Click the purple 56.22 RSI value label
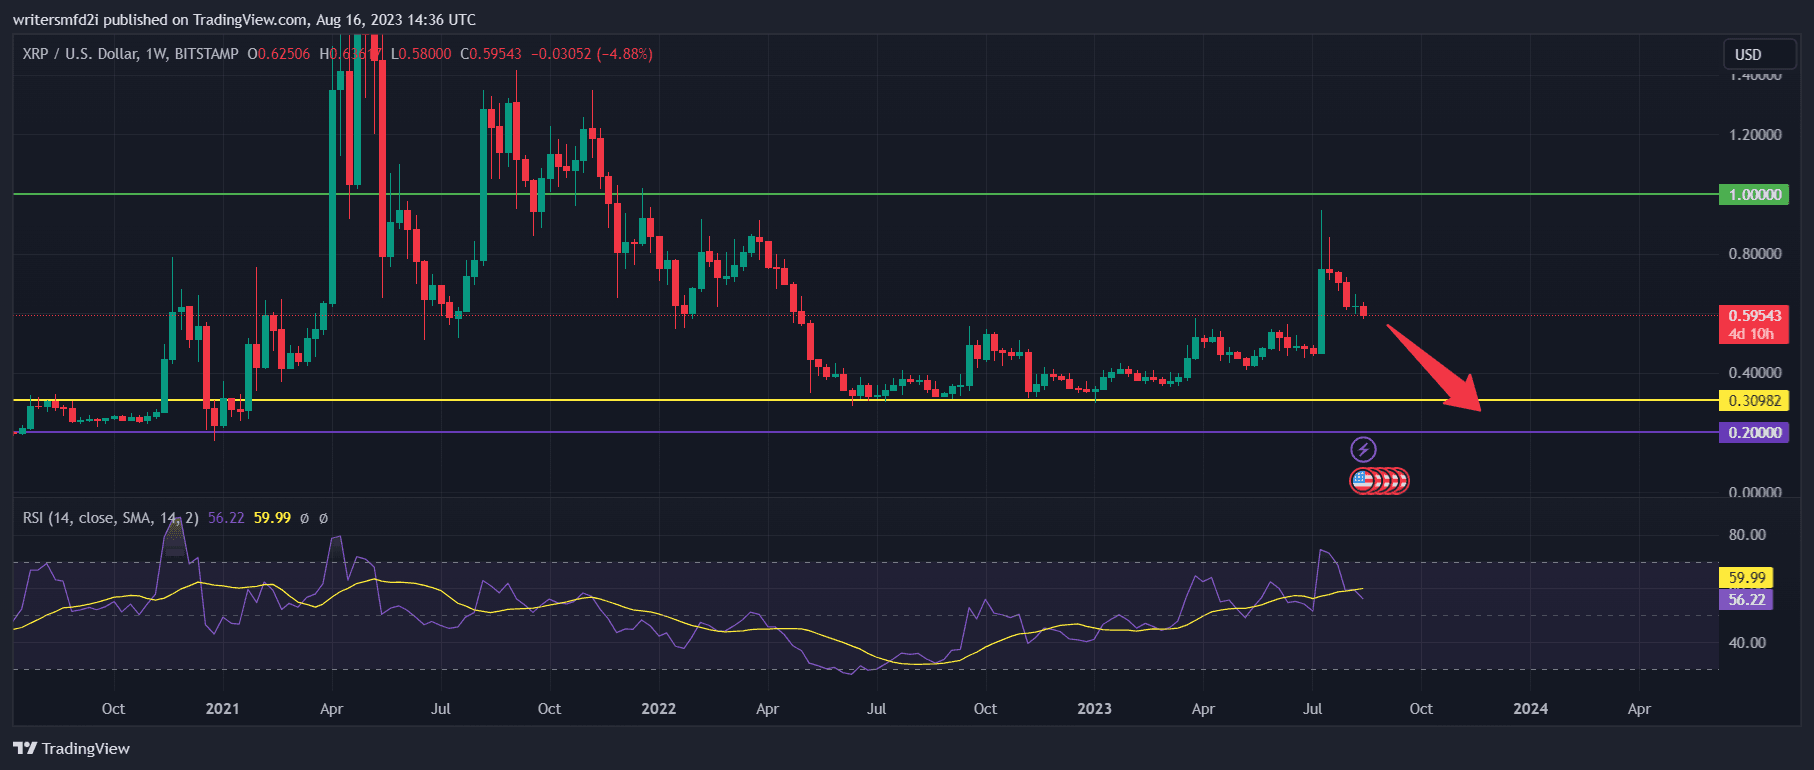 pyautogui.click(x=1746, y=599)
